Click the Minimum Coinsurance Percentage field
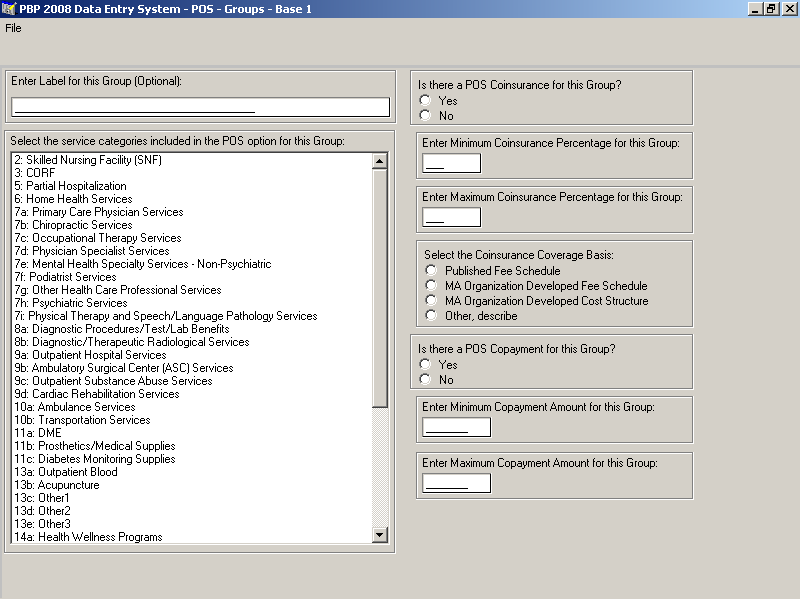The height and width of the screenshot is (600, 800). point(452,163)
